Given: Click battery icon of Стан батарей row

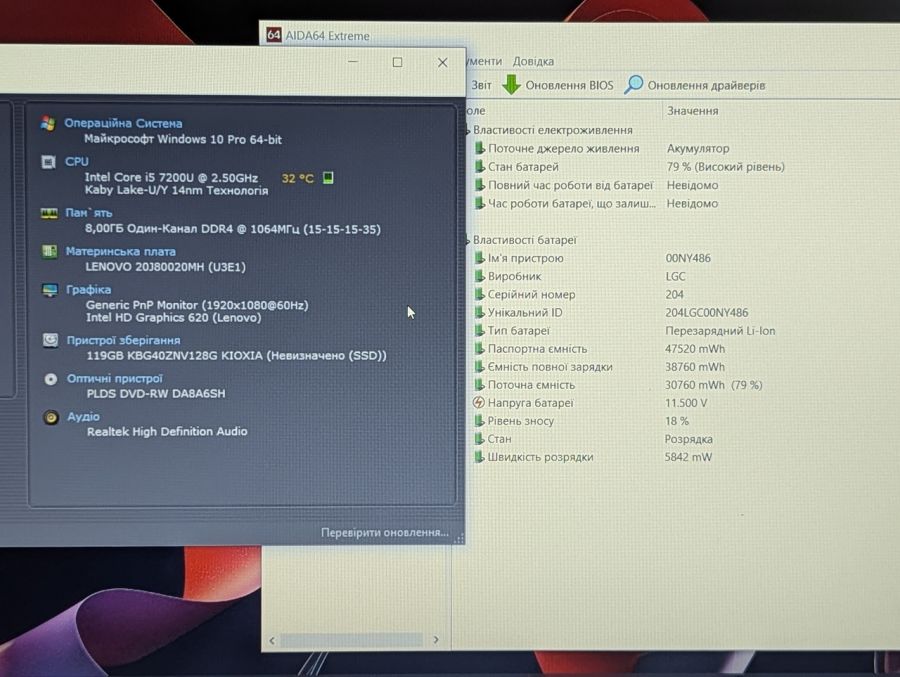Looking at the screenshot, I should tap(479, 167).
